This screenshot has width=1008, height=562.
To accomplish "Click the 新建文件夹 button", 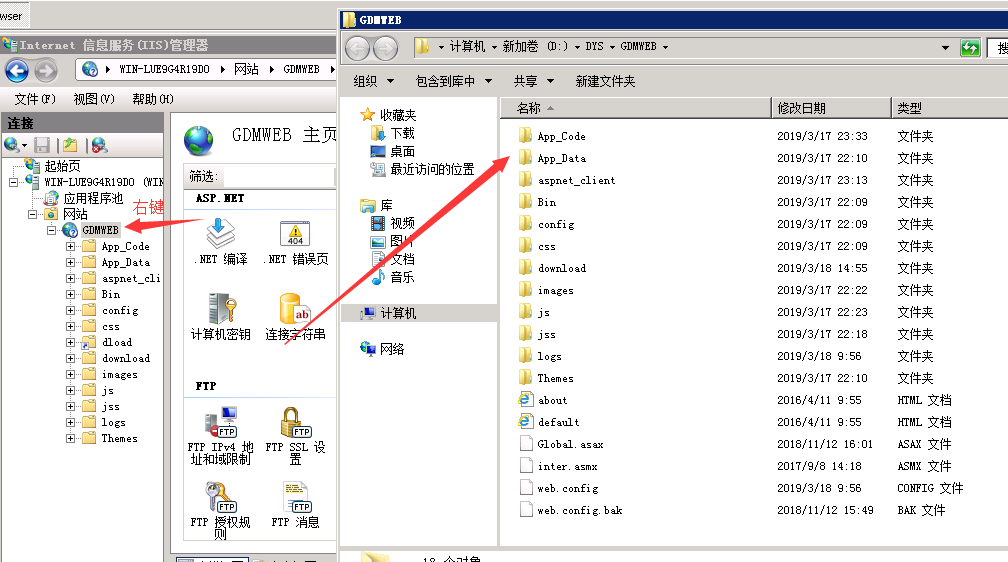I will coord(605,81).
